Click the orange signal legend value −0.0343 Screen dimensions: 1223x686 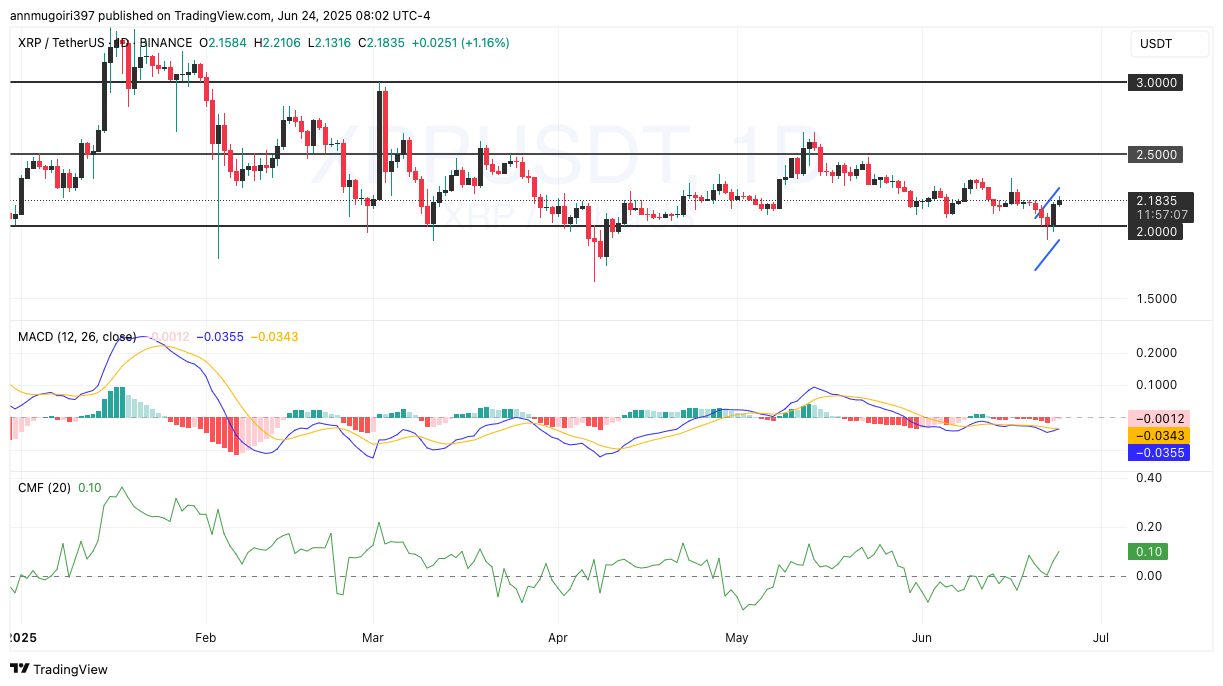click(x=273, y=337)
